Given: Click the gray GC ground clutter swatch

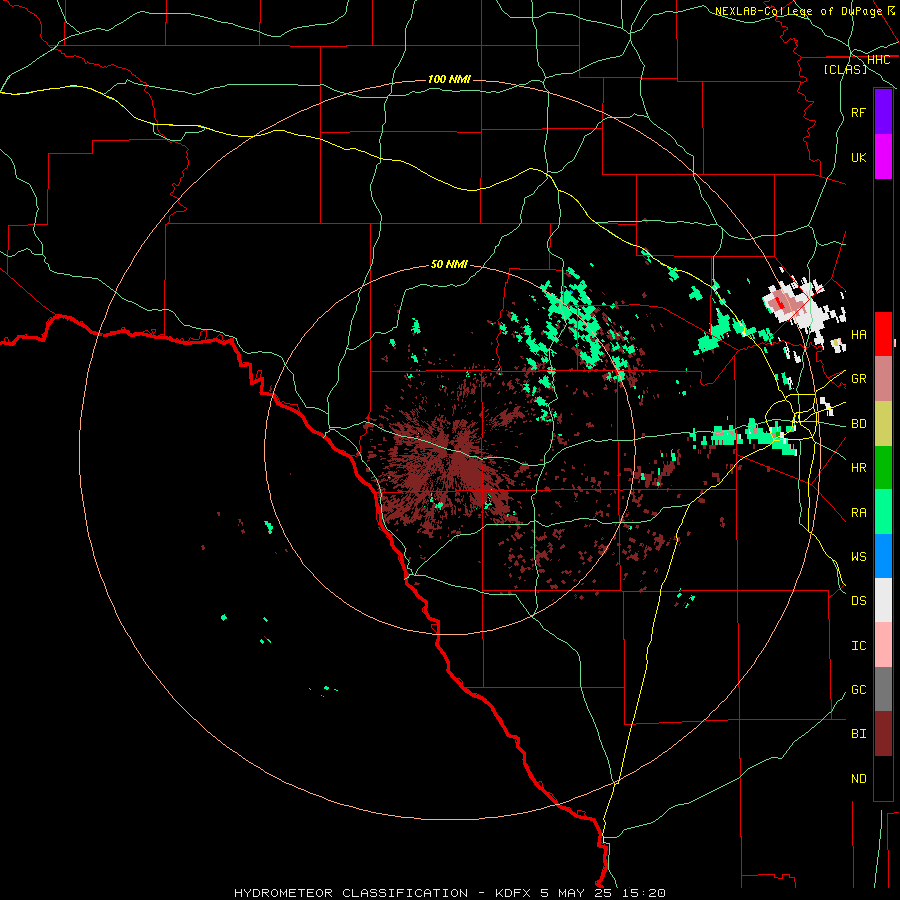Looking at the screenshot, I should (x=883, y=689).
